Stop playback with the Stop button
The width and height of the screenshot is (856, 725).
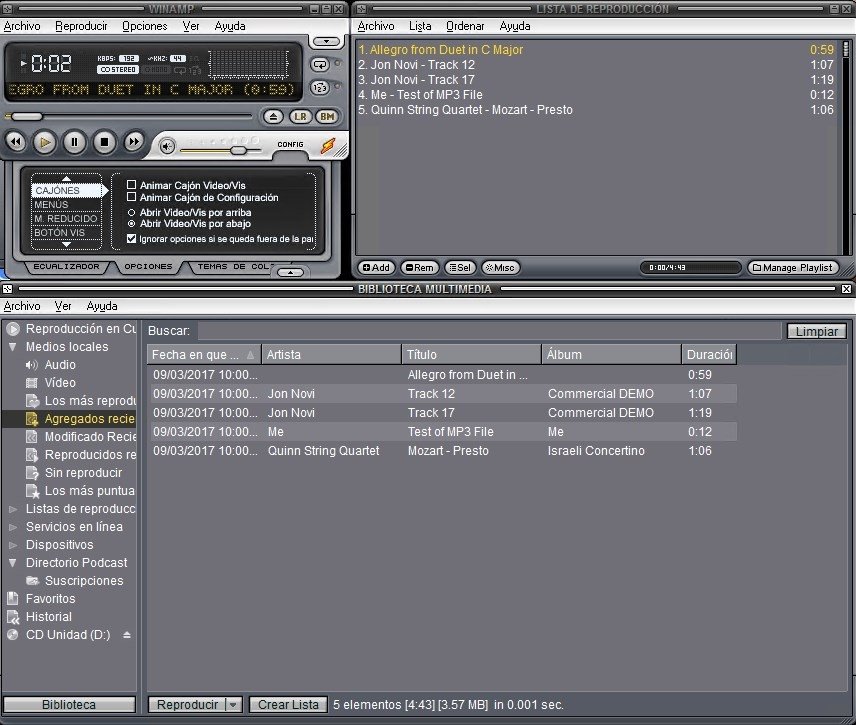point(104,142)
